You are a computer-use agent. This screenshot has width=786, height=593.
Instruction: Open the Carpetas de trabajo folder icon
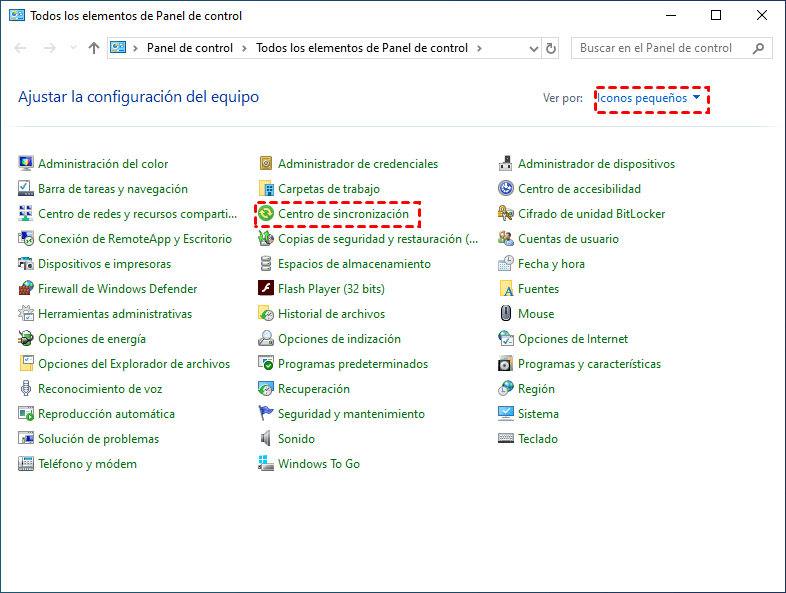(x=266, y=188)
